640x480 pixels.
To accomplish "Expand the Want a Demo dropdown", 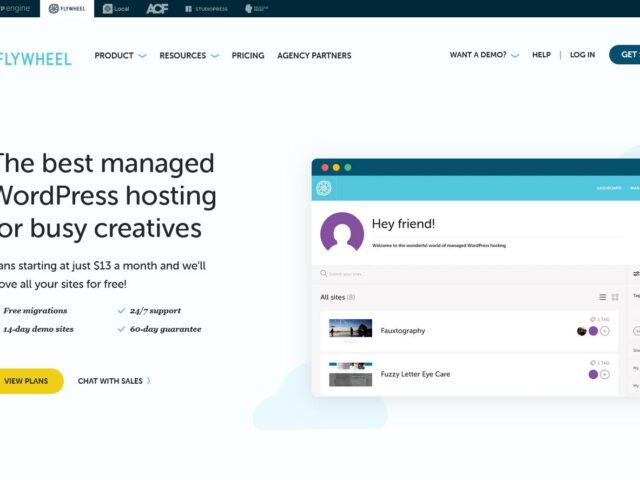I will [484, 55].
